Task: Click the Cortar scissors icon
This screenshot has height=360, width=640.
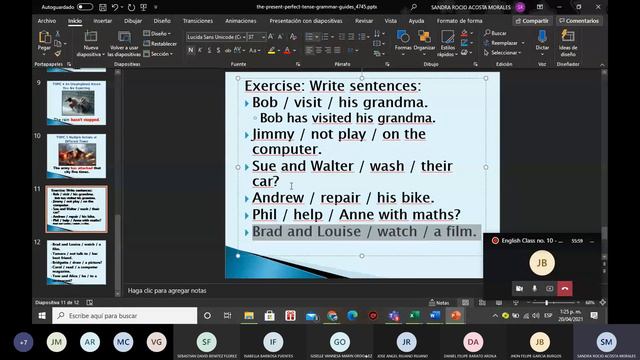Action: point(58,33)
